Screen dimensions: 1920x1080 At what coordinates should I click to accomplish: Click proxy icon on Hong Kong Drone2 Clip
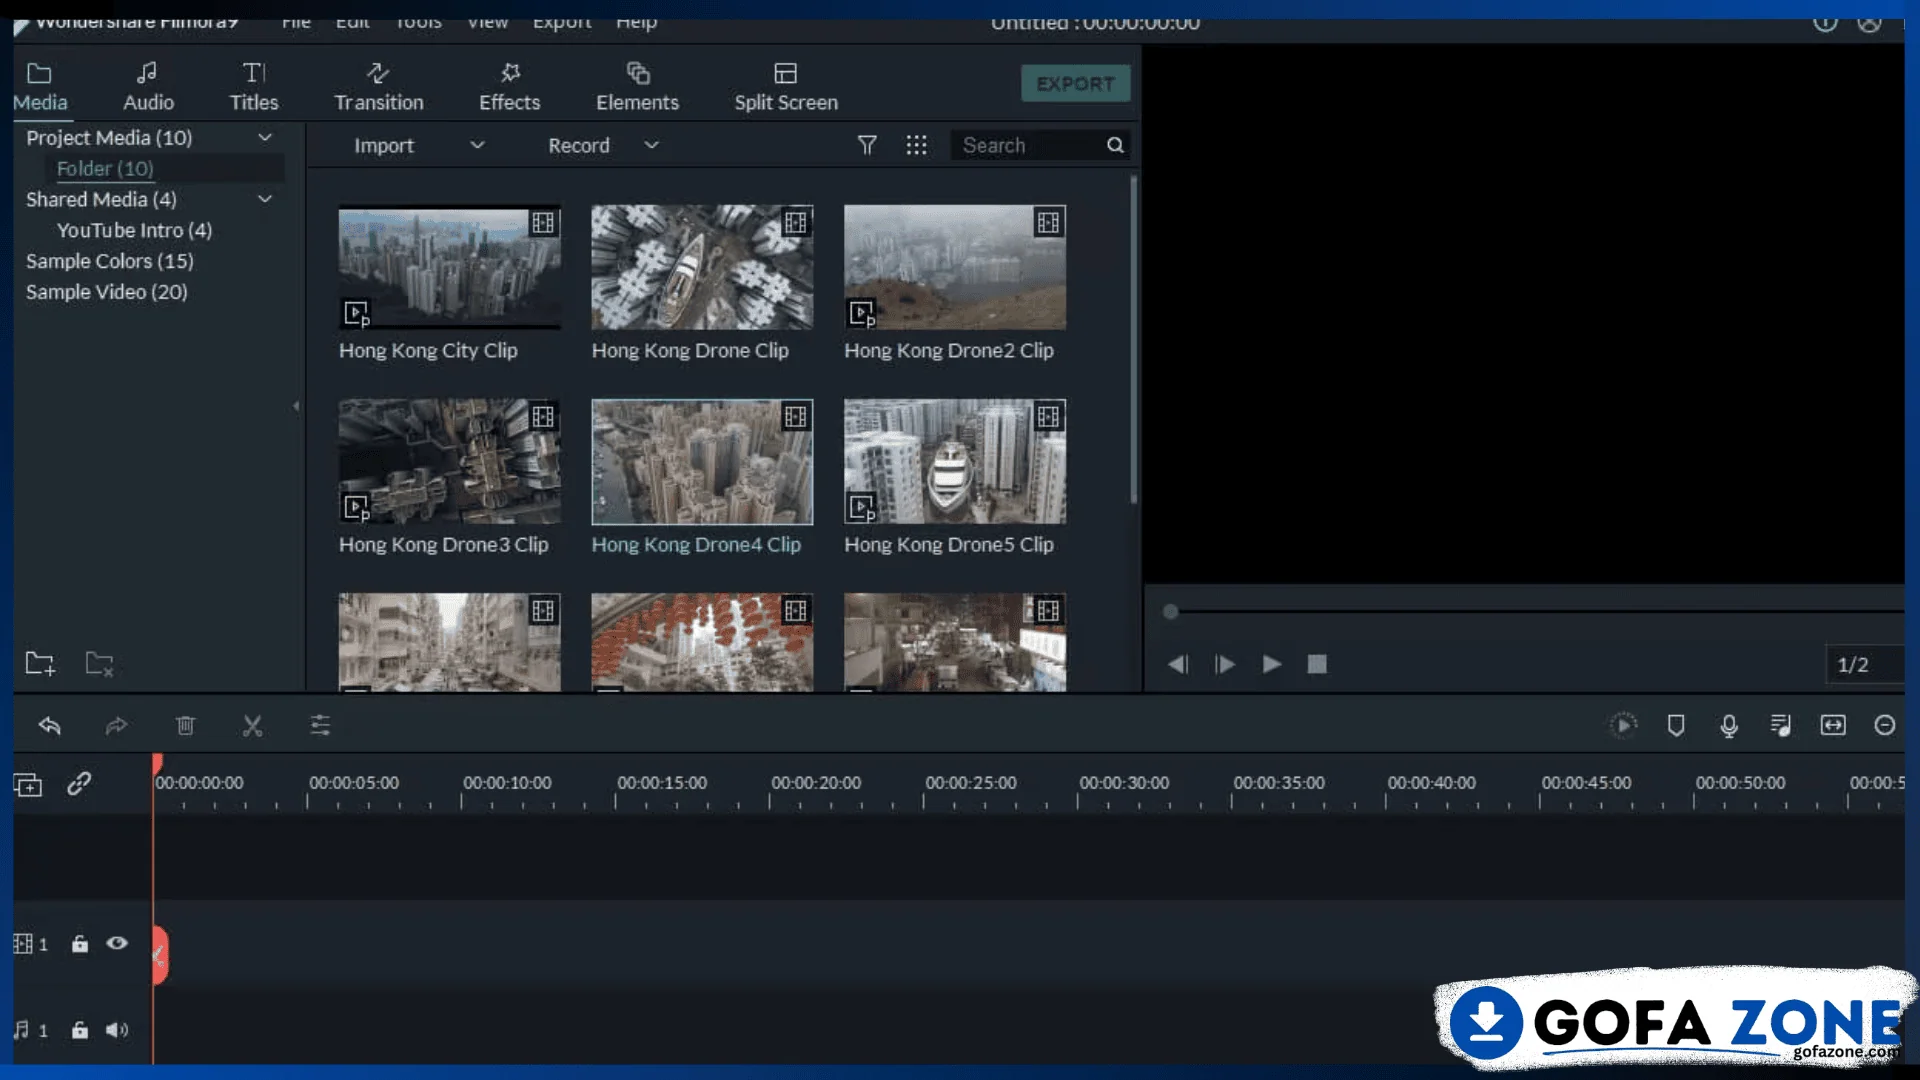pos(862,313)
